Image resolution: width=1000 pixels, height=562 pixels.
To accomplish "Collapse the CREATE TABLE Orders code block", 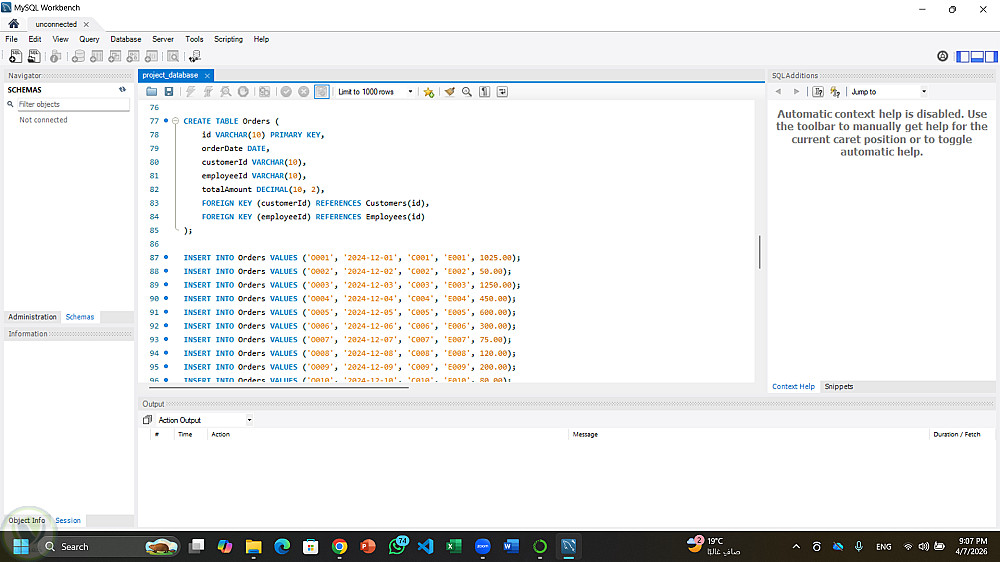I will 175,121.
